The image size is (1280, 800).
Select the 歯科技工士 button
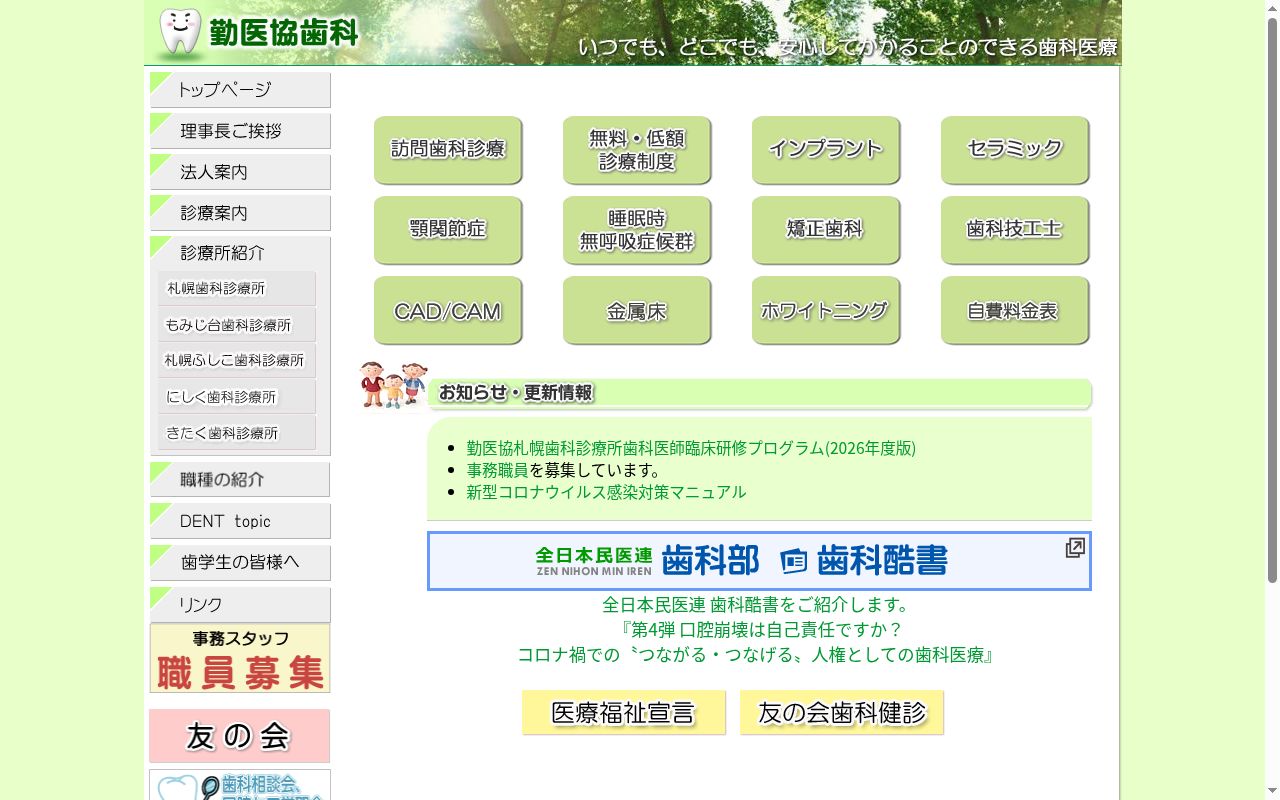1015,230
